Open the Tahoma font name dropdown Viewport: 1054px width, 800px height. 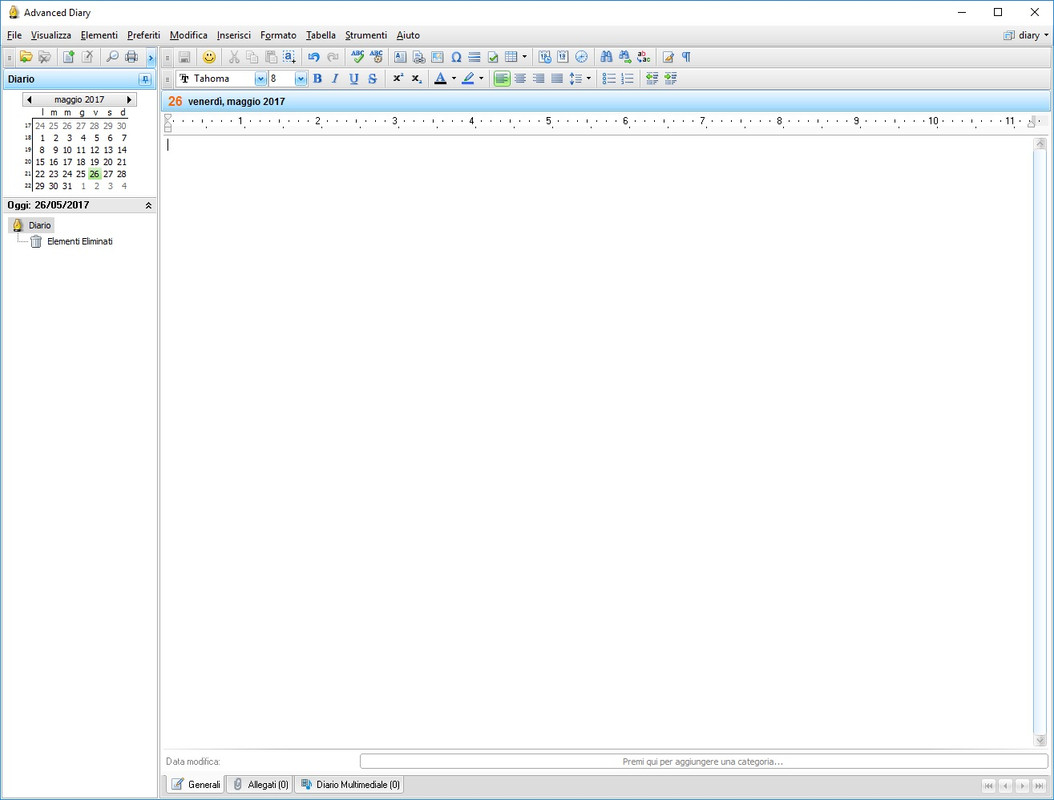point(260,79)
